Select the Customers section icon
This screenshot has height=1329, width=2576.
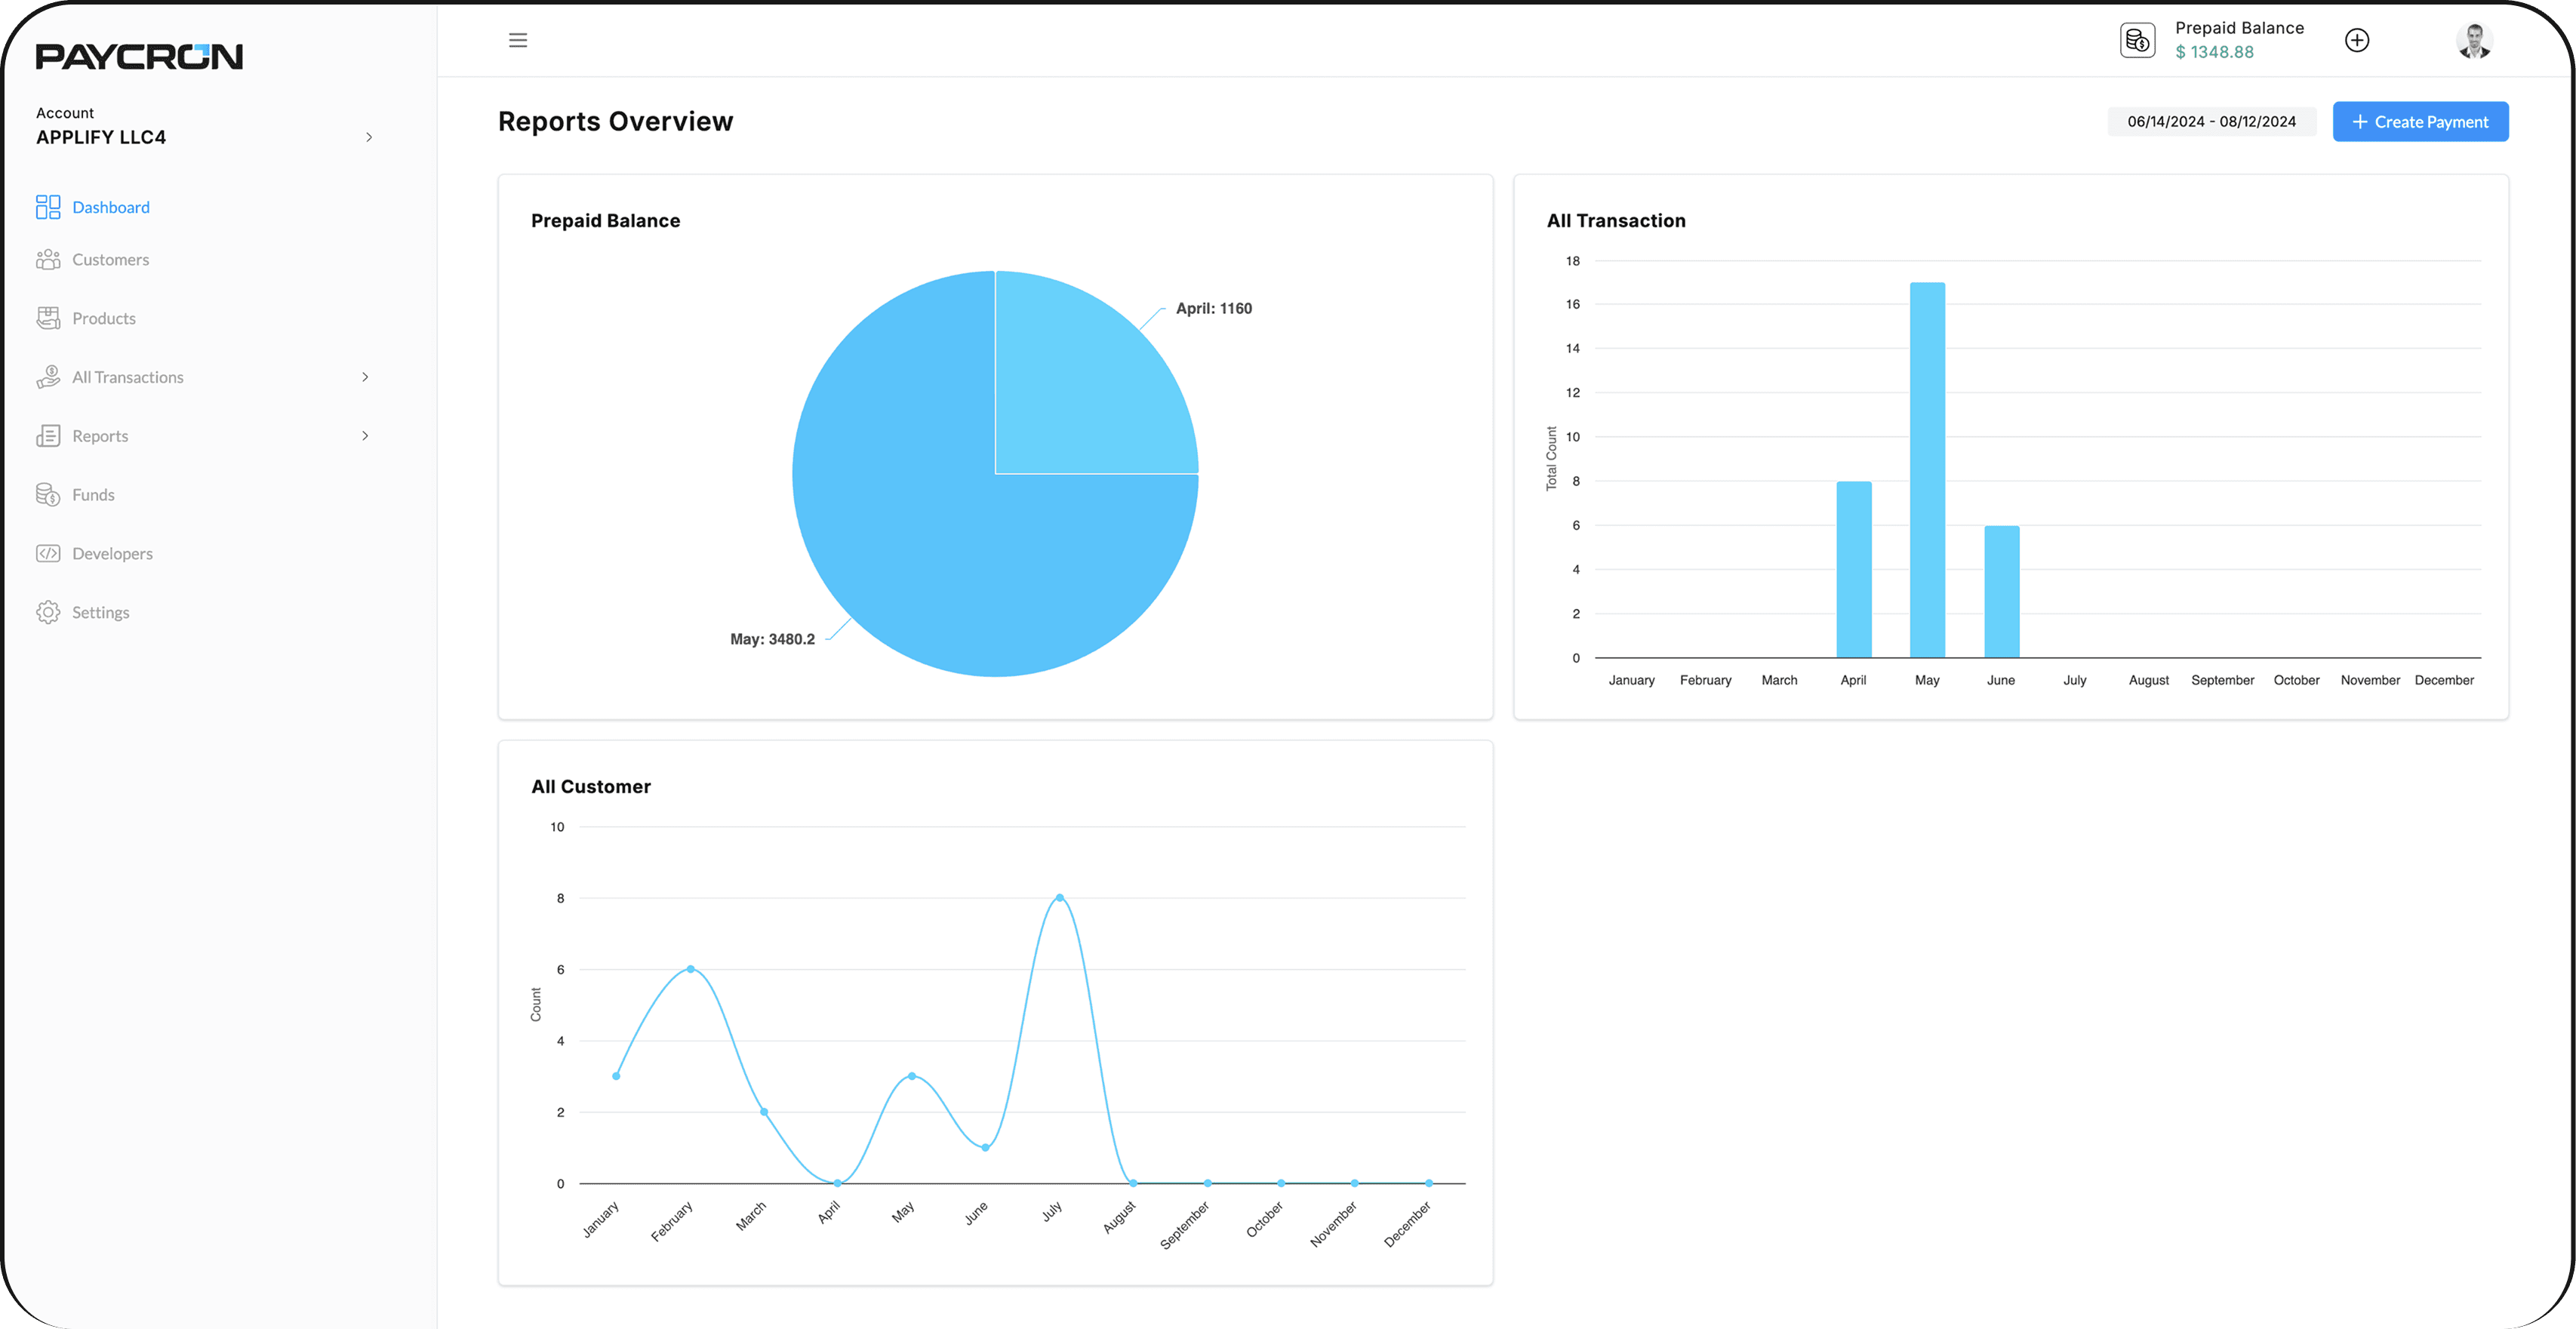point(48,259)
